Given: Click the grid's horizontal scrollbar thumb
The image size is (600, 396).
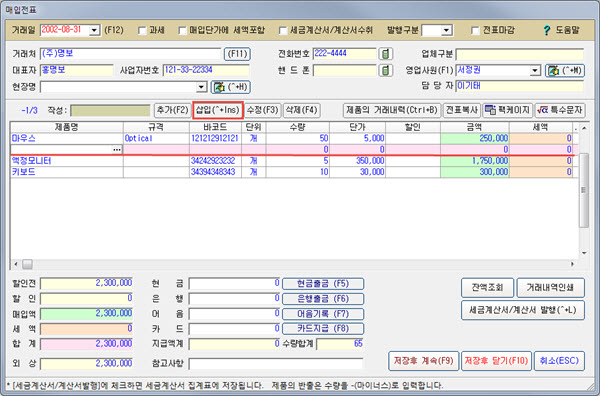Looking at the screenshot, I should (x=27, y=264).
